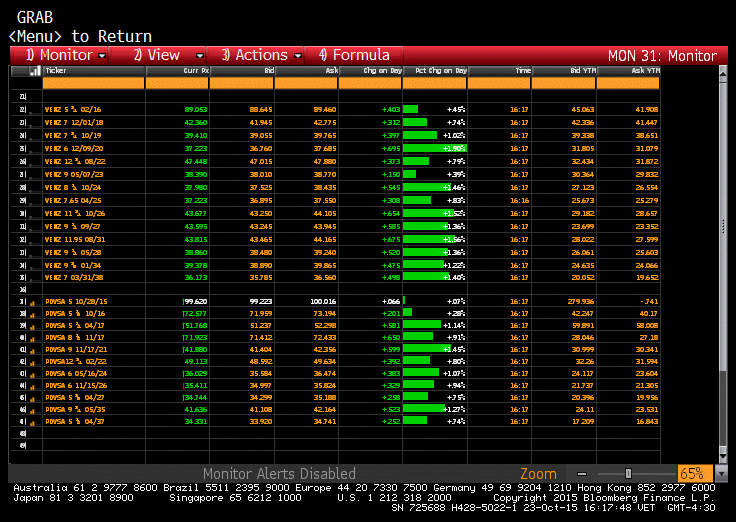736x522 pixels.
Task: Click the bar icon beside PDVSA12 02/22
Action: [32, 363]
